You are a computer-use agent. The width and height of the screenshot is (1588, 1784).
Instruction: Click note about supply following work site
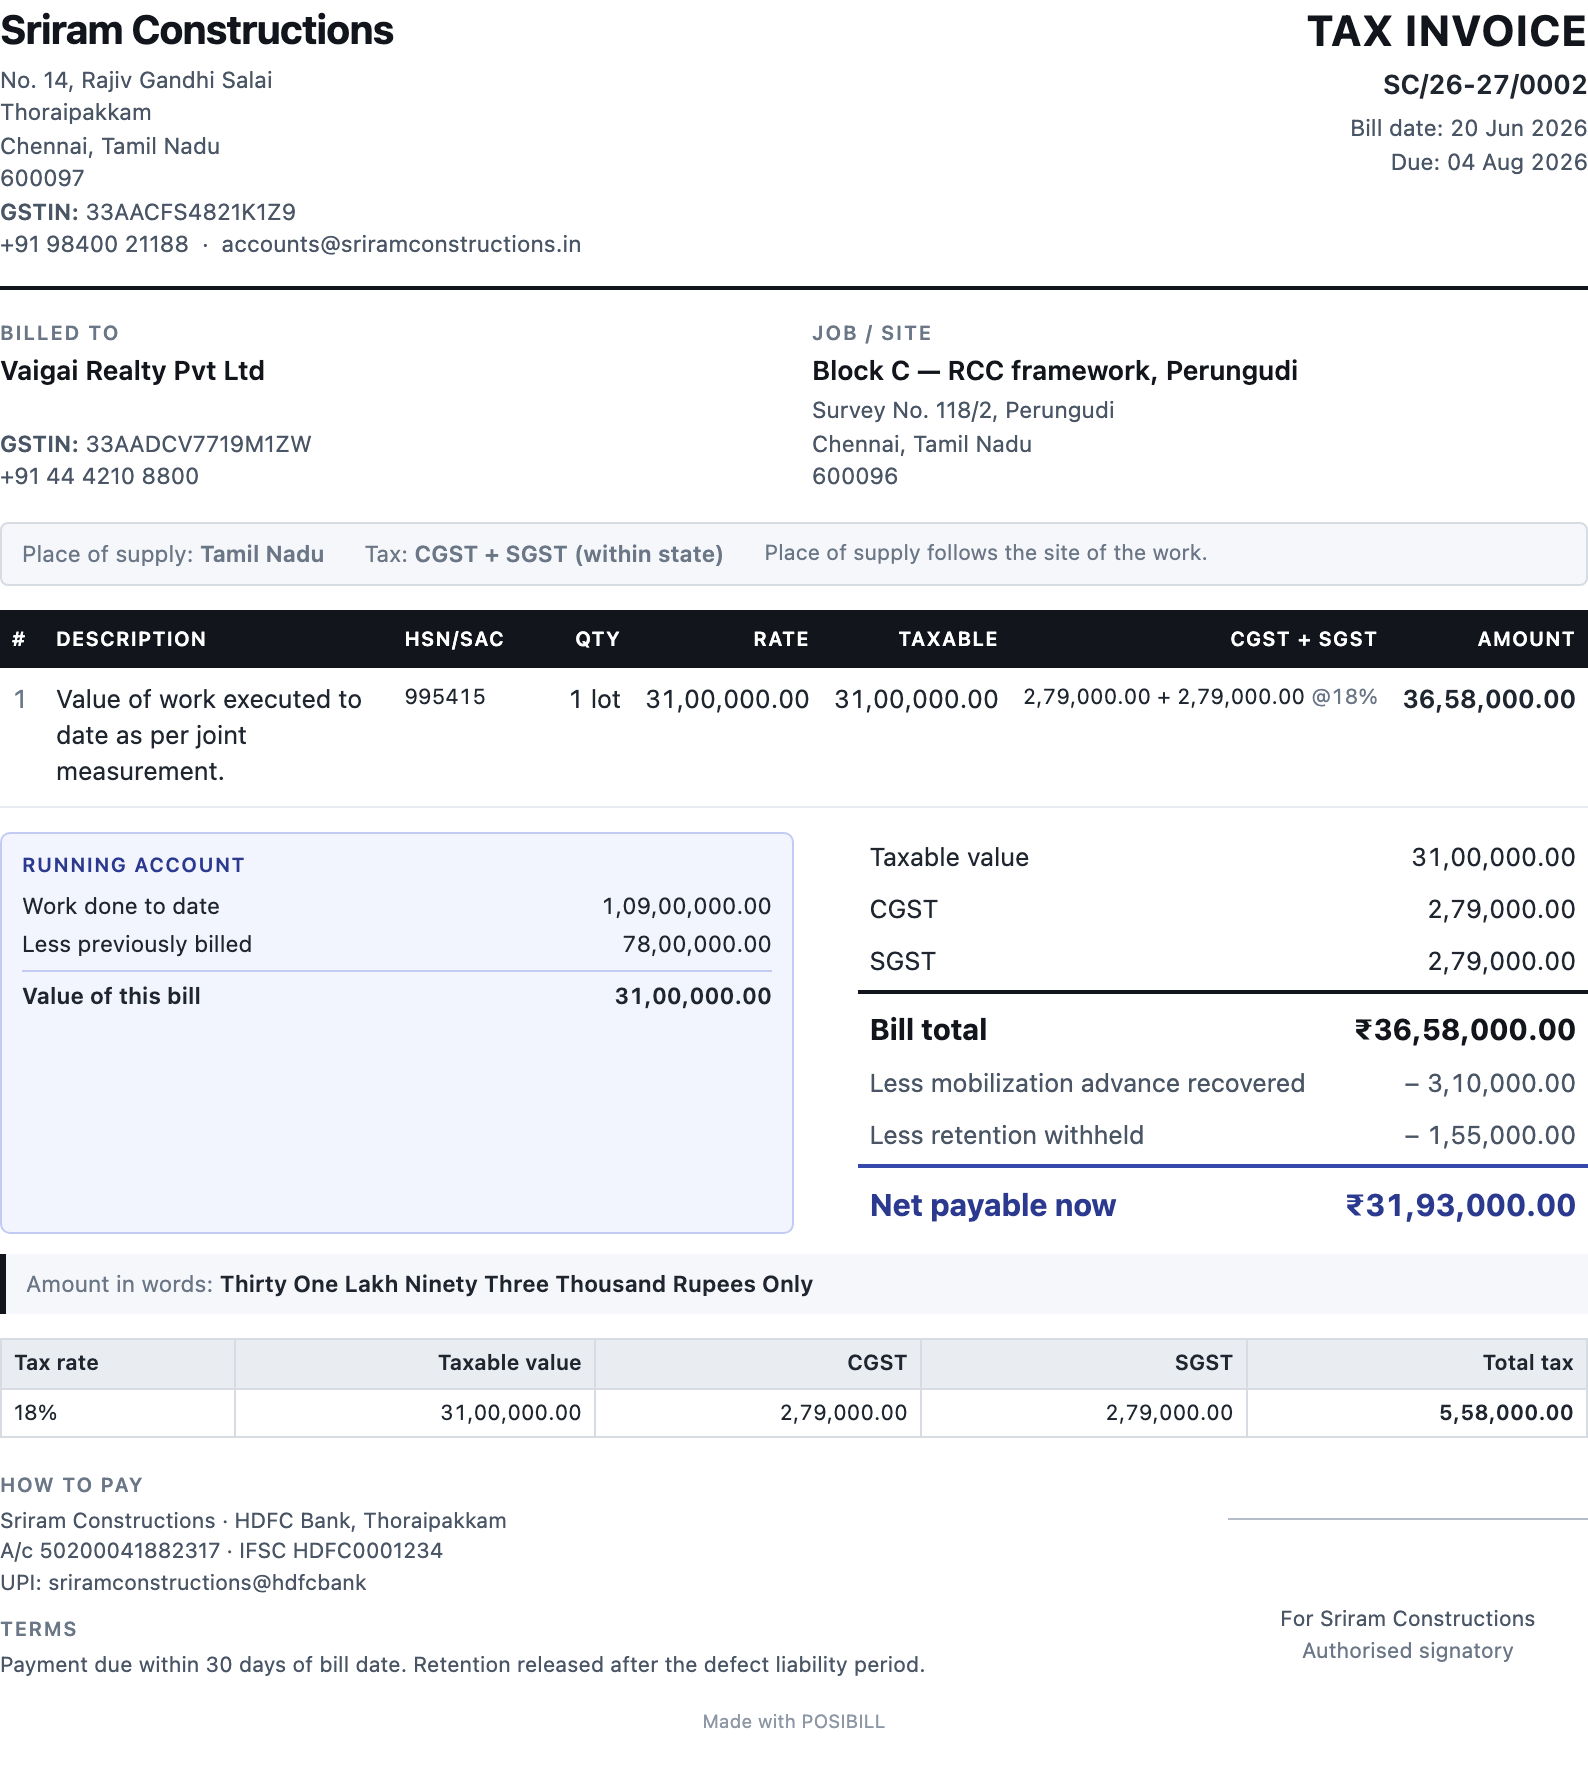pos(986,553)
